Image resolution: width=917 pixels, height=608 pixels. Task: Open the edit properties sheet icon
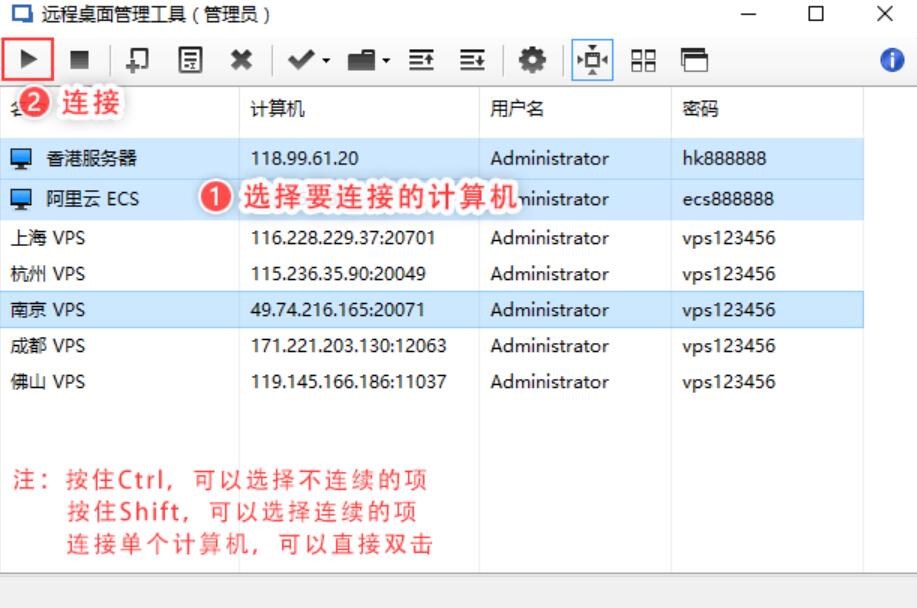190,60
